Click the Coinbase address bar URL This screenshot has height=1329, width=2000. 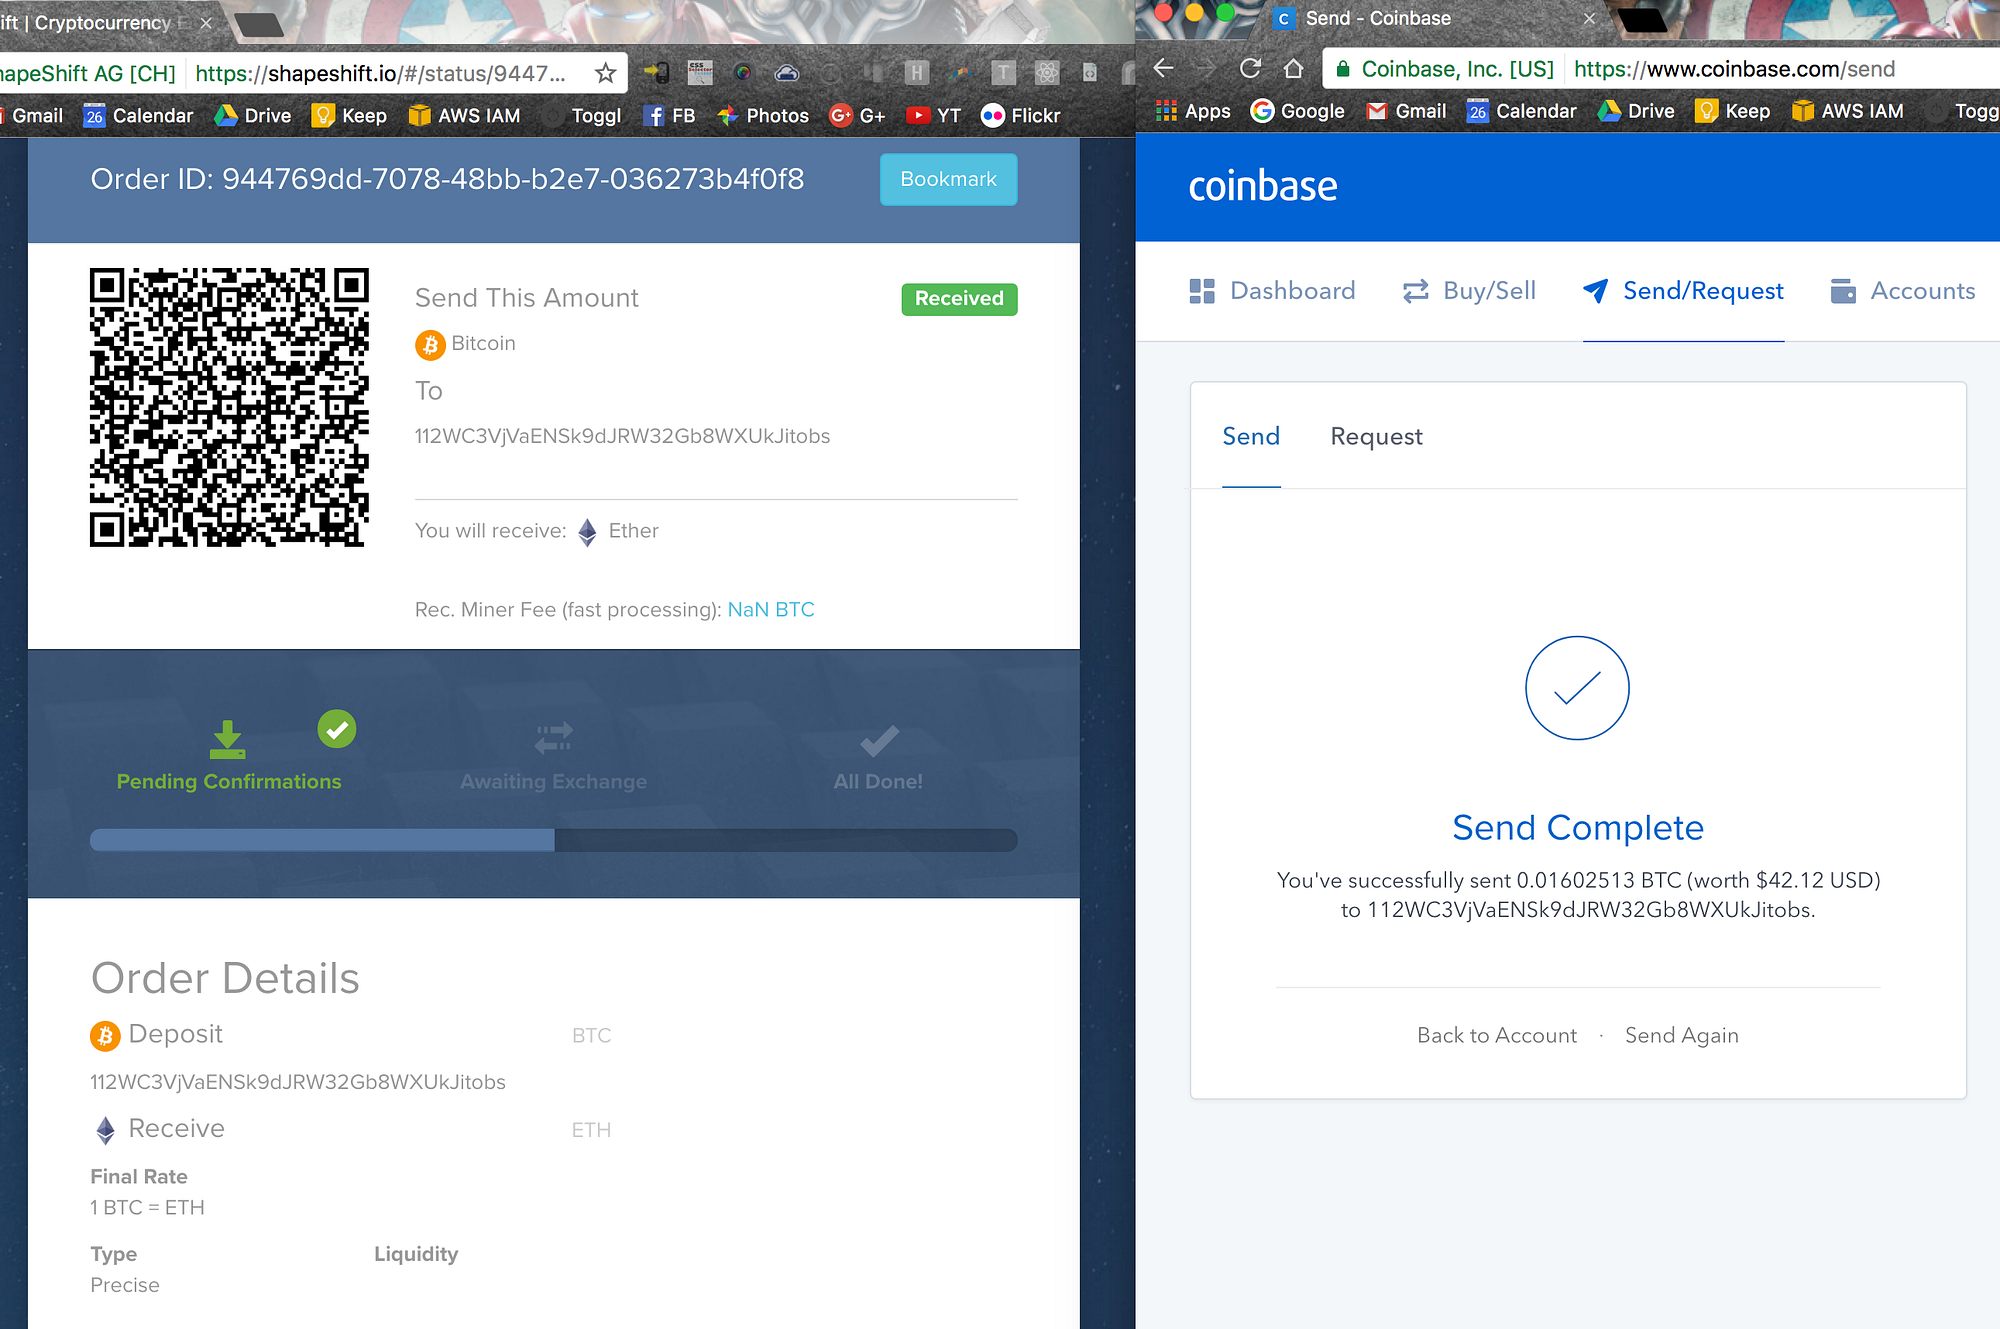coord(1733,69)
